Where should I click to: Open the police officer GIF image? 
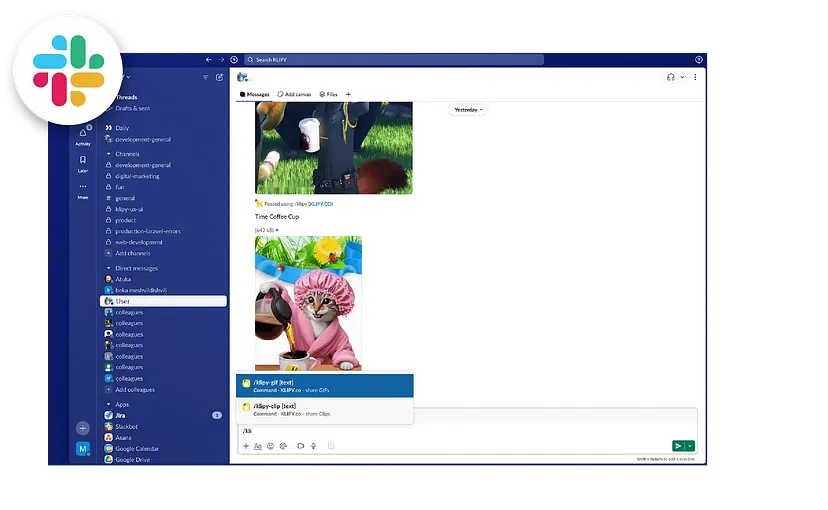pos(334,148)
